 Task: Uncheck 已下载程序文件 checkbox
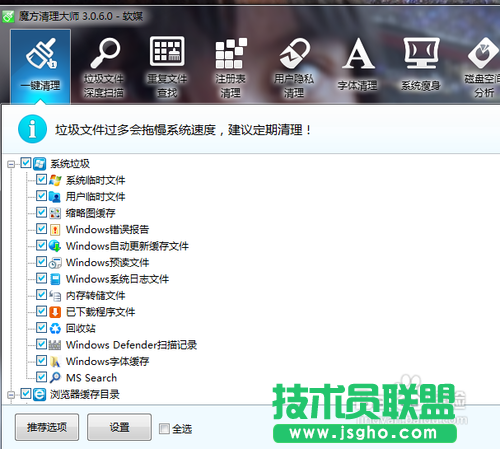pos(41,311)
